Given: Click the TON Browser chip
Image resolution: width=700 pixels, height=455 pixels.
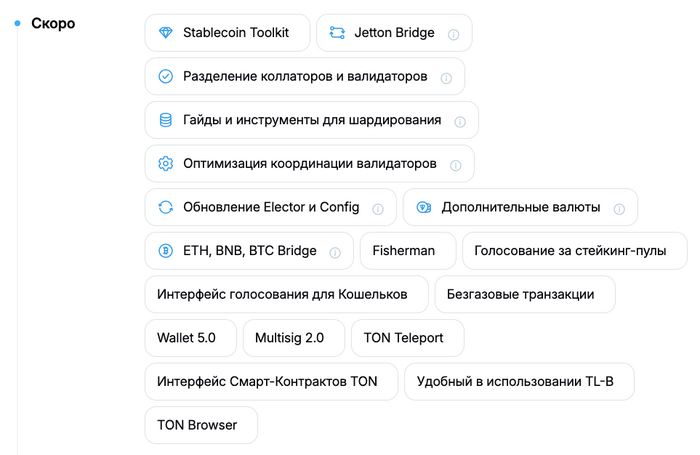Looking at the screenshot, I should coord(200,425).
